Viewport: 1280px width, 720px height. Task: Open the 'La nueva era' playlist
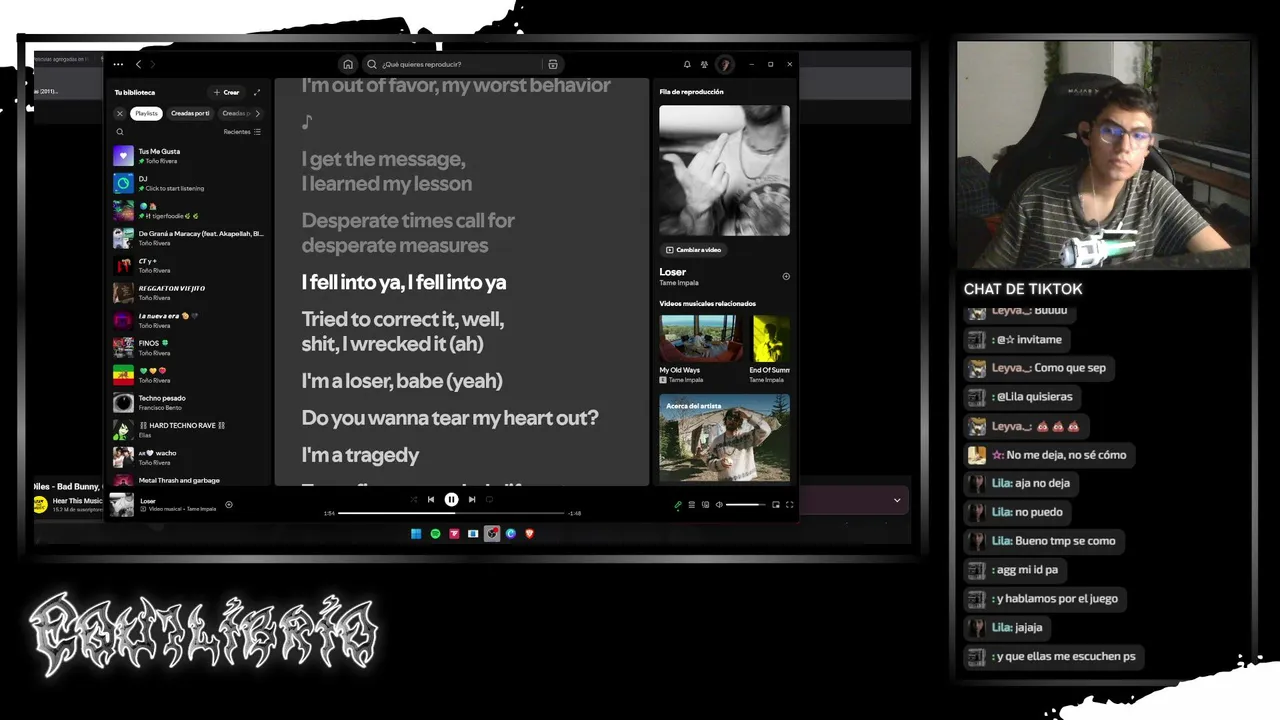188,321
